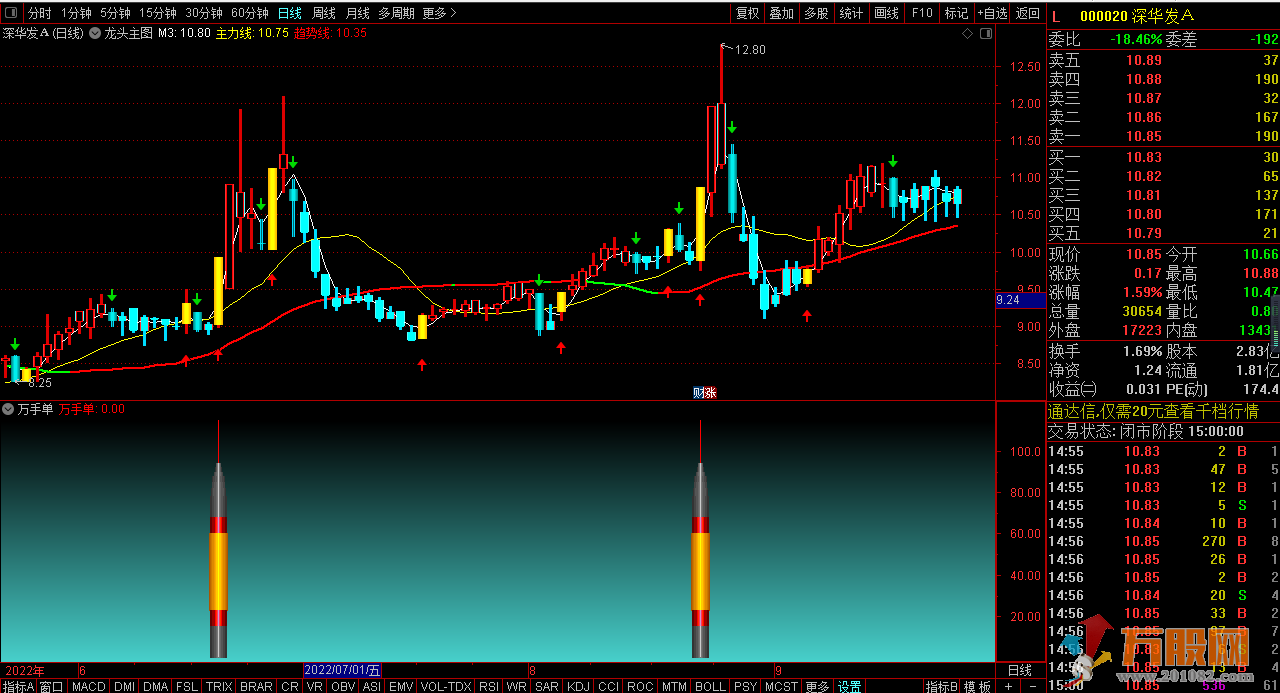Viewport: 1280px width, 693px height.
Task: Click the 窗口 button in the bottom bar
Action: click(x=52, y=686)
